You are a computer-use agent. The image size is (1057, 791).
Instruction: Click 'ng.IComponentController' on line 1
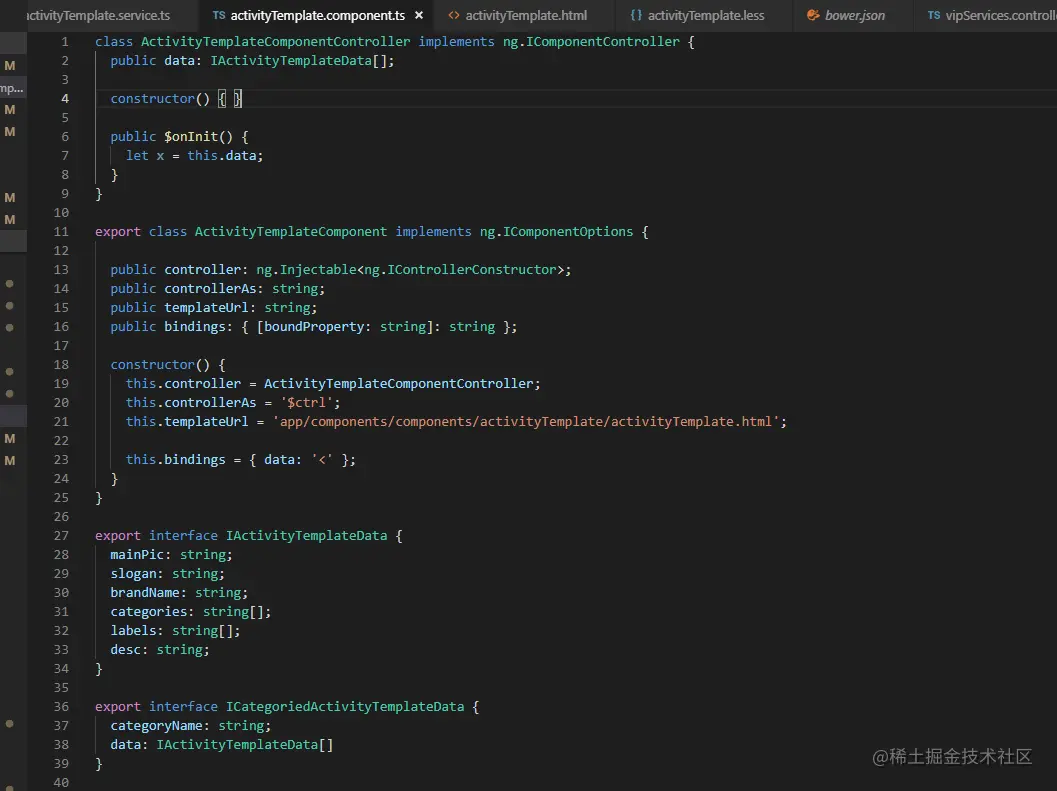coord(591,42)
